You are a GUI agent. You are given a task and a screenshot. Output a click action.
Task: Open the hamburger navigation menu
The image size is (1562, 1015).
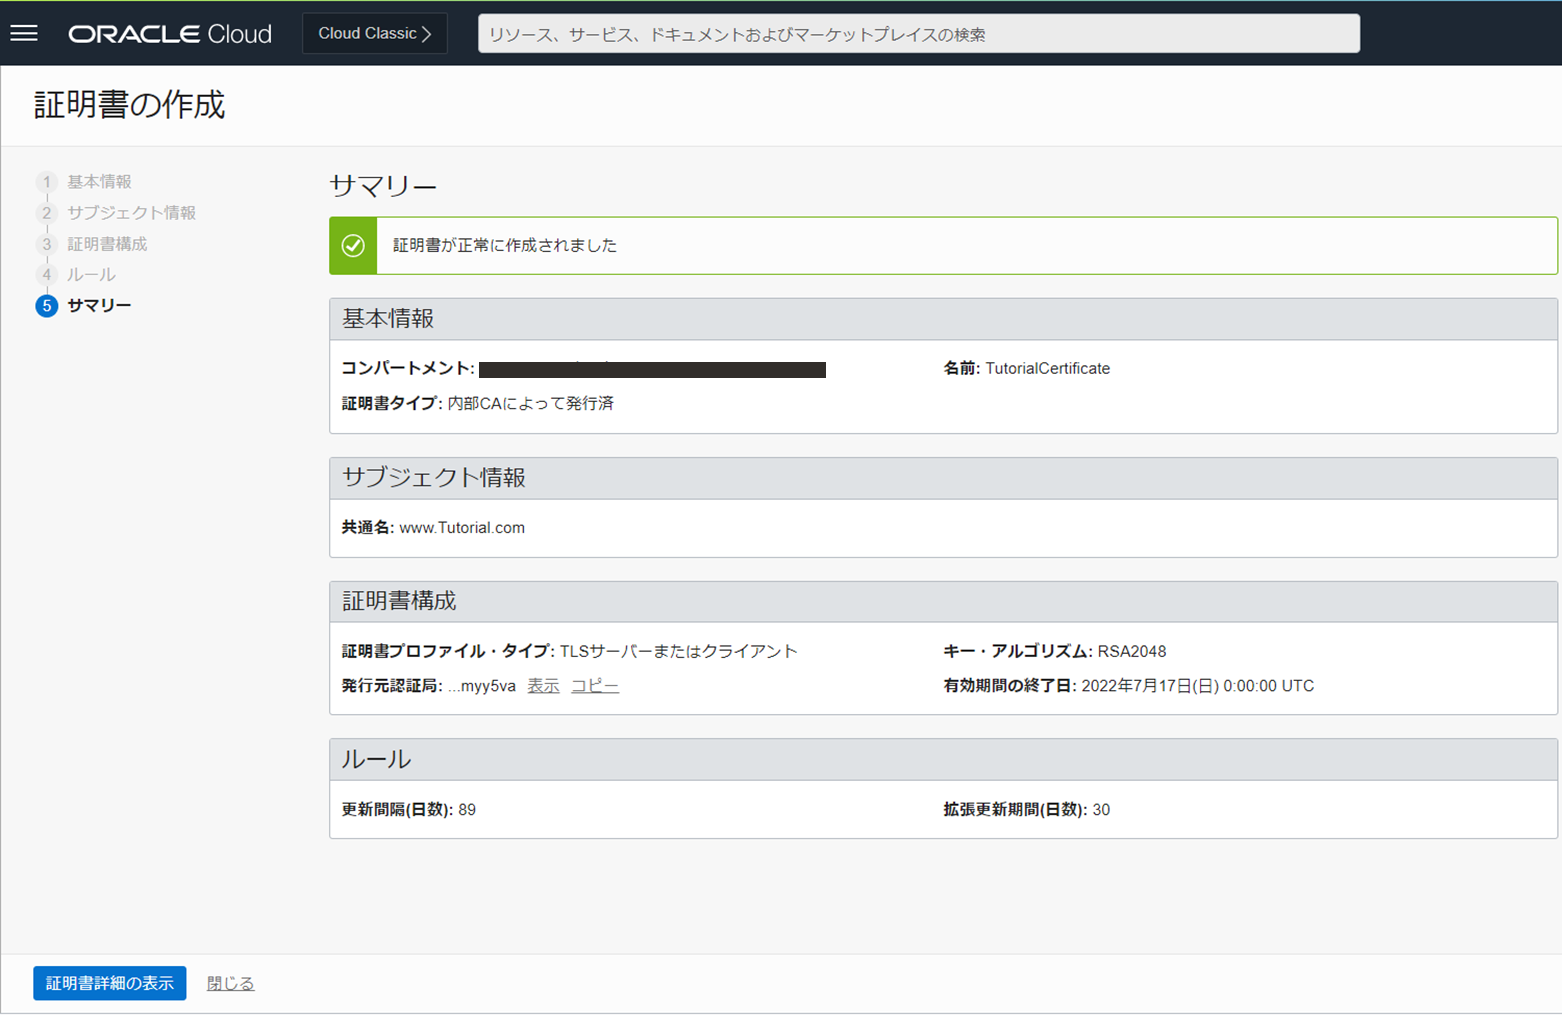click(24, 34)
